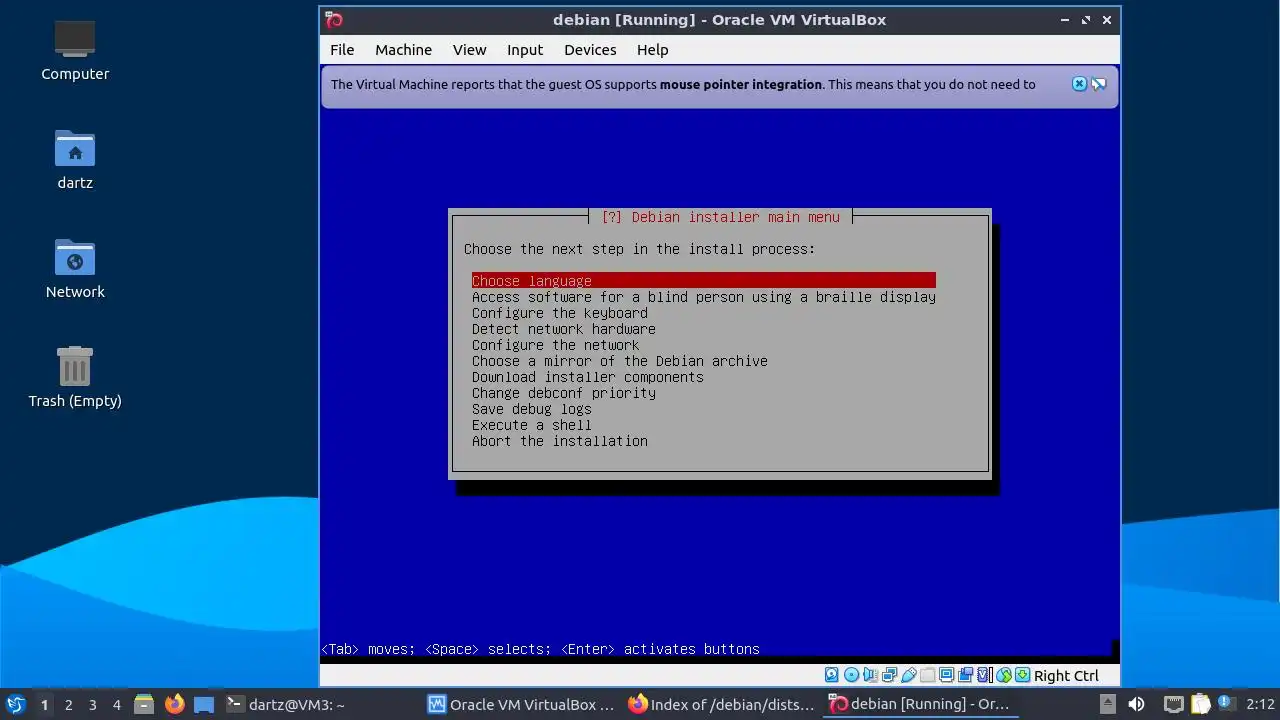The image size is (1280, 720).
Task: Click the wired network tray icon
Action: click(x=1174, y=705)
